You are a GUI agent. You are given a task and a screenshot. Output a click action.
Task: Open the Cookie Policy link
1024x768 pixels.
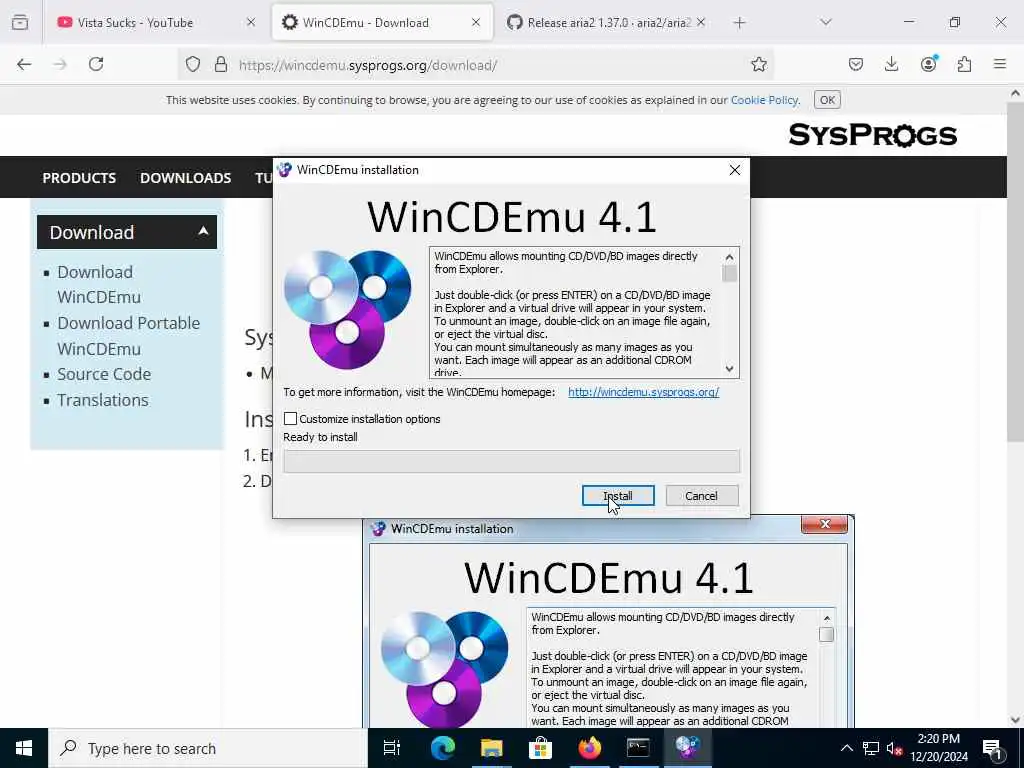764,100
